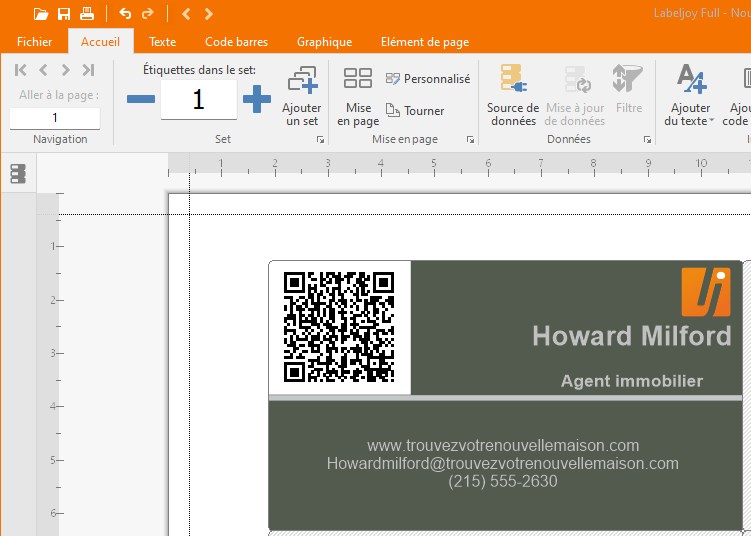Select the QR code on the label
The width and height of the screenshot is (751, 536).
point(339,327)
